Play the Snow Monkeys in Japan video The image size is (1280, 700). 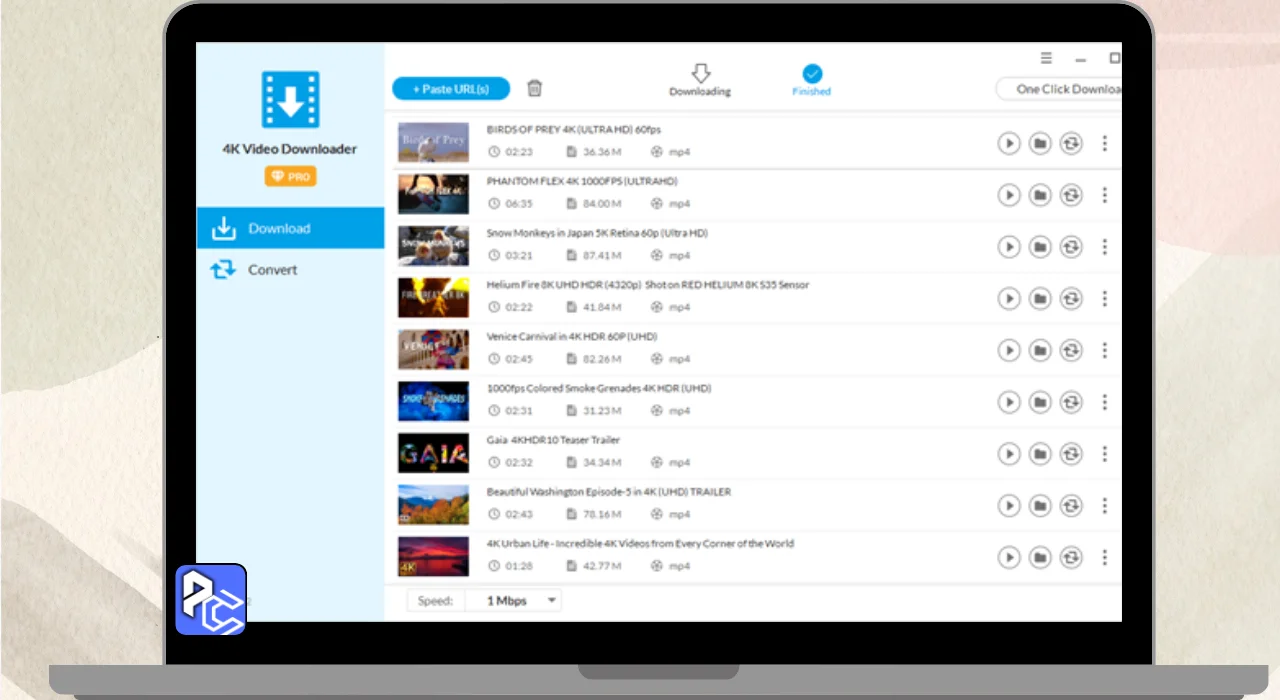click(1009, 247)
